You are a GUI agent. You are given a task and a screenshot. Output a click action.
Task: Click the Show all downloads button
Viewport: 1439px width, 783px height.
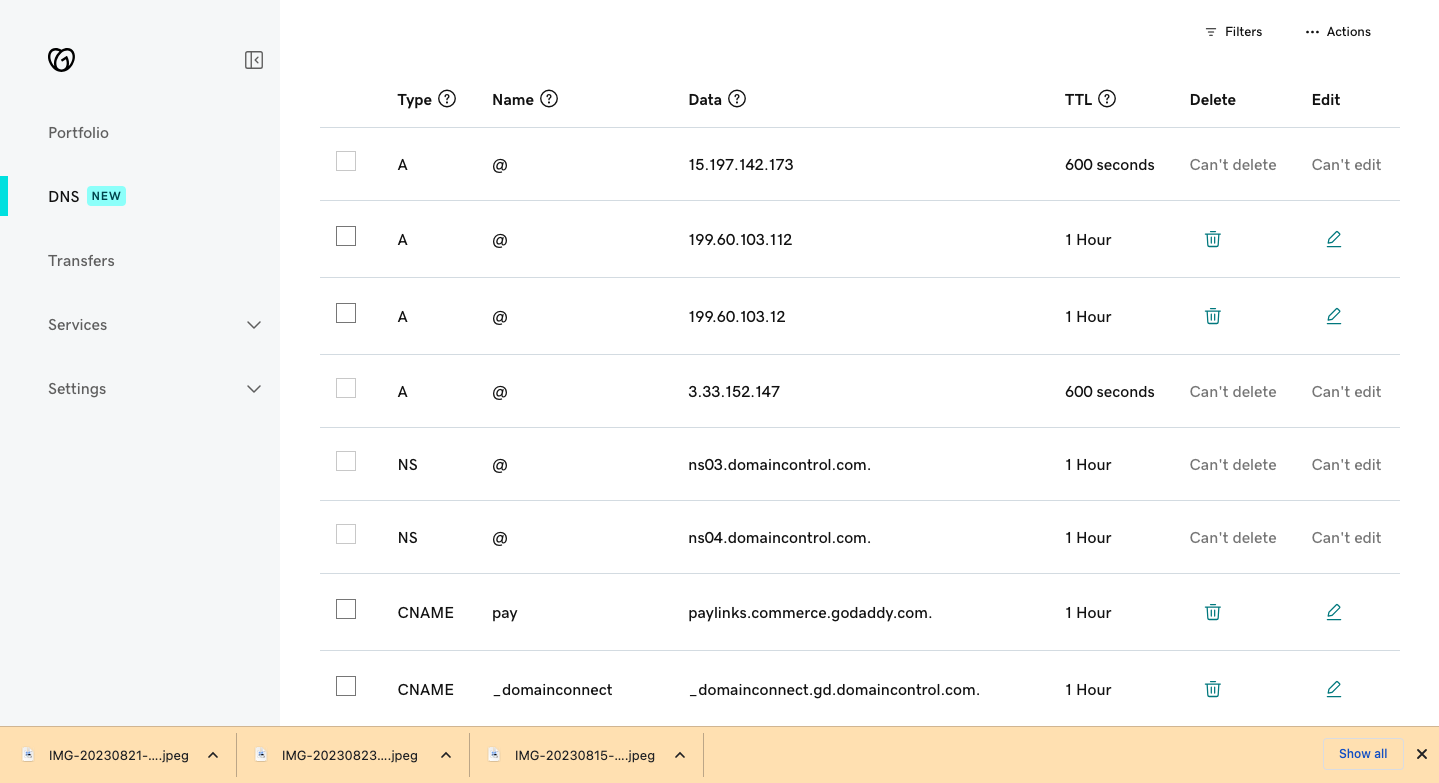[x=1362, y=753]
